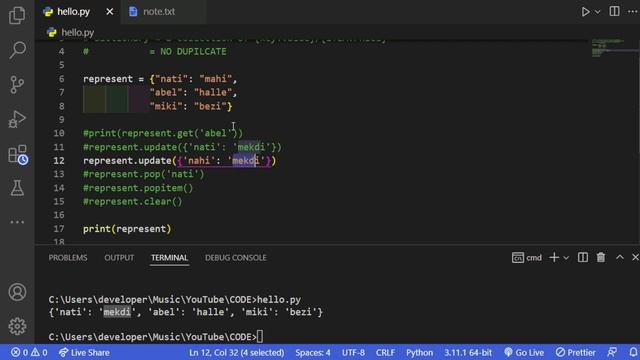Open the Testing flask view
This screenshot has width=640, height=360.
(17, 188)
